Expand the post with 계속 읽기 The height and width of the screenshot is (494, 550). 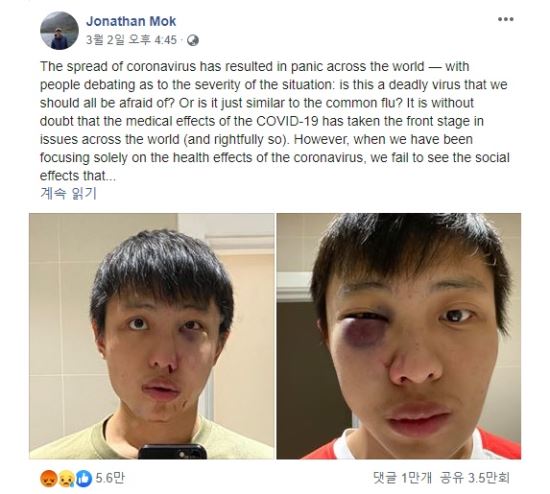tap(68, 193)
